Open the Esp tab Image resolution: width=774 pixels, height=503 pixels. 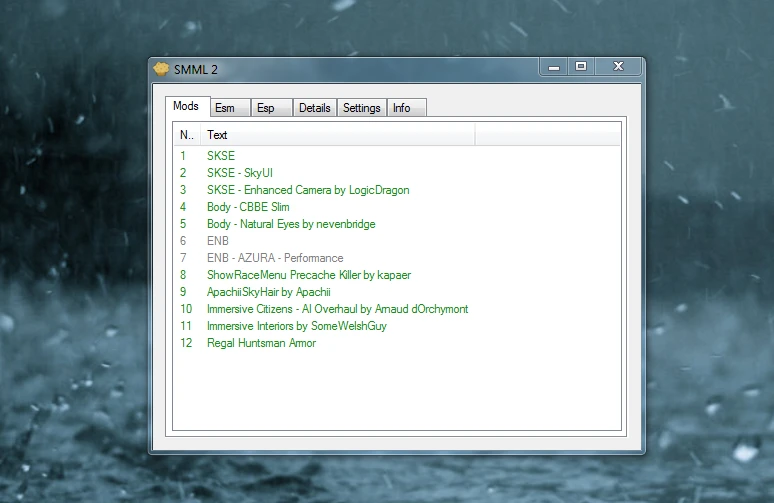[266, 108]
